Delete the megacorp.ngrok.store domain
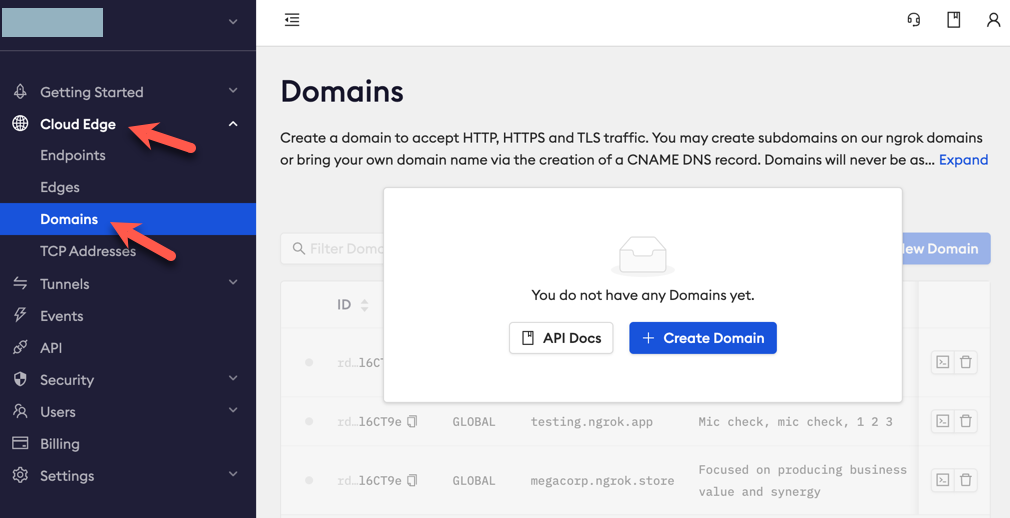This screenshot has width=1010, height=518. (x=966, y=480)
